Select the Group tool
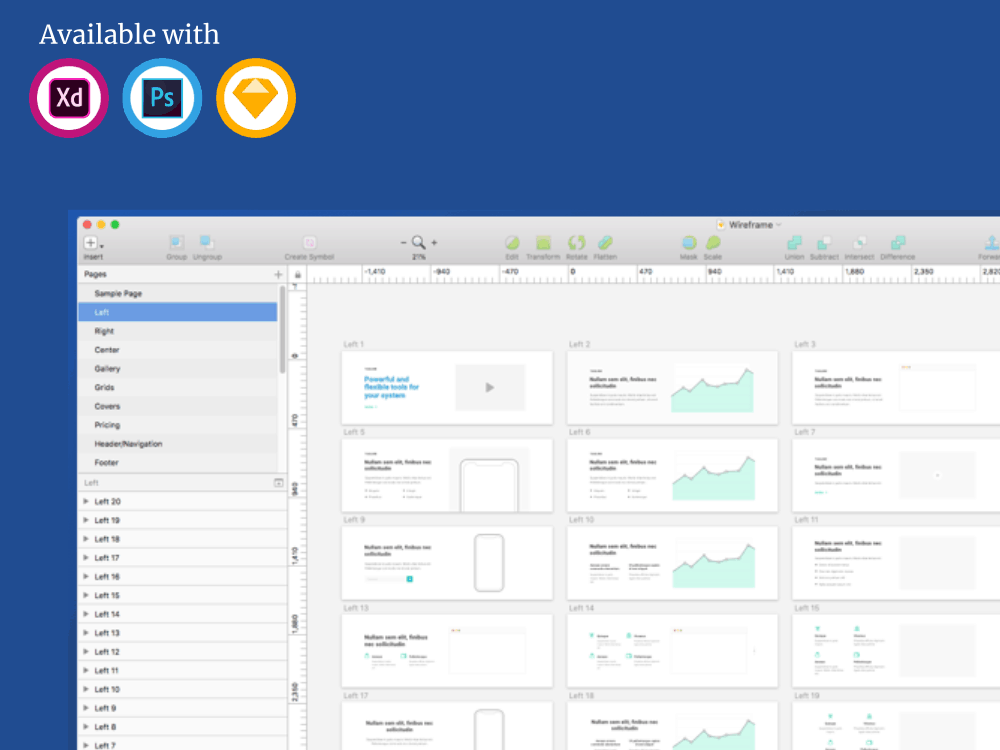 click(x=176, y=243)
